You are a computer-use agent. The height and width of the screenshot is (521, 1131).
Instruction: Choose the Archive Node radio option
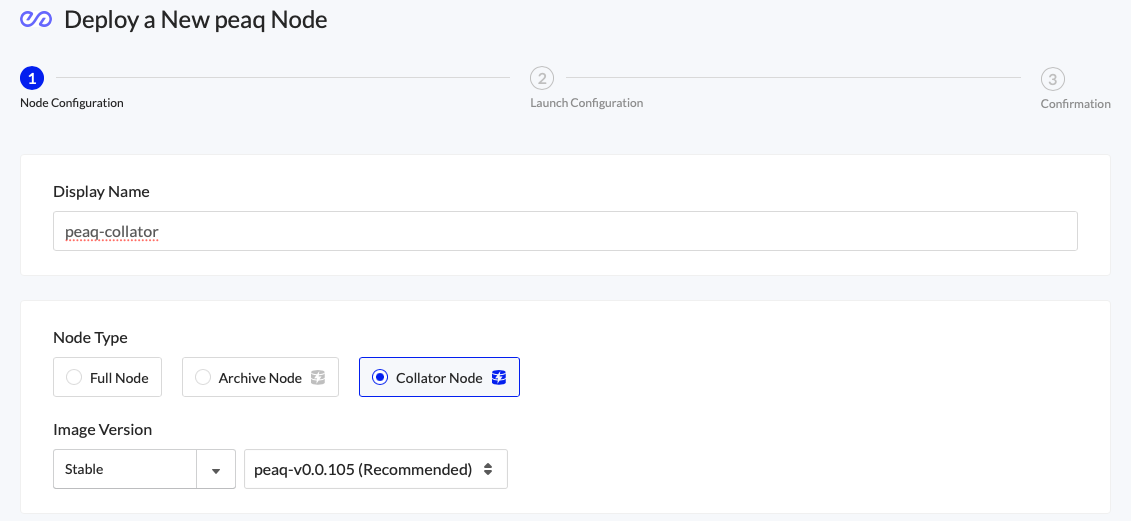pyautogui.click(x=203, y=377)
